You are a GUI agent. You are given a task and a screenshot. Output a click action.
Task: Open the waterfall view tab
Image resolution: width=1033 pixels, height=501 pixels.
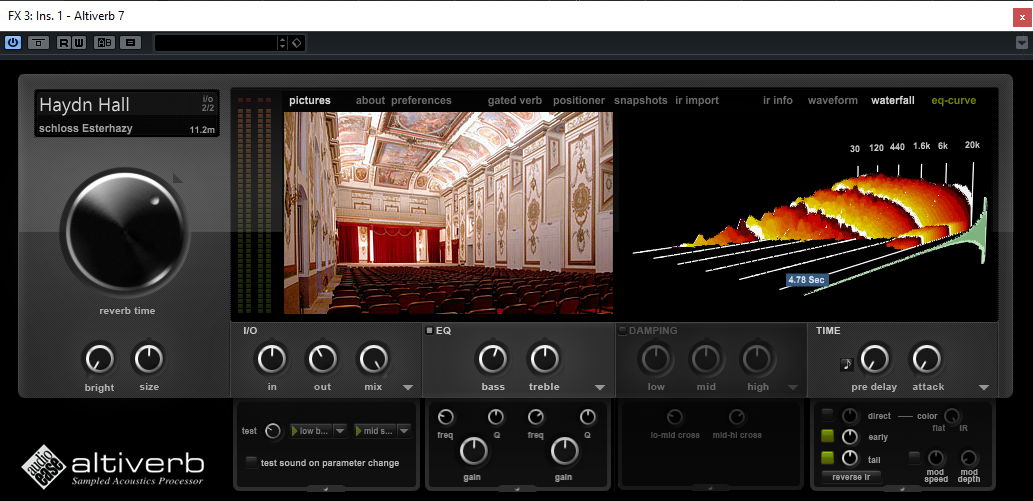pyautogui.click(x=893, y=101)
